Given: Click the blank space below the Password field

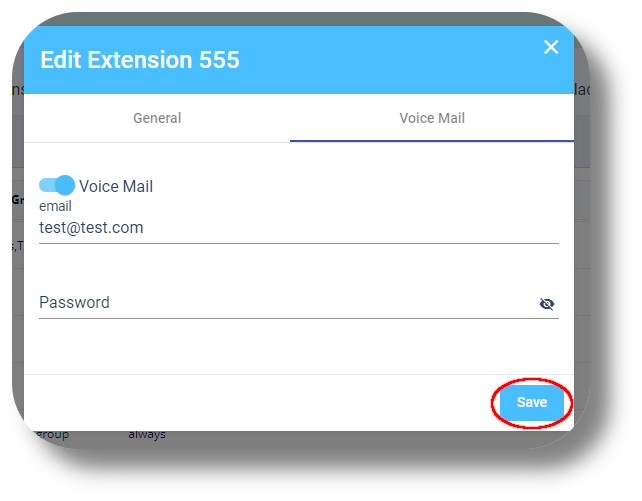Looking at the screenshot, I should click(299, 346).
